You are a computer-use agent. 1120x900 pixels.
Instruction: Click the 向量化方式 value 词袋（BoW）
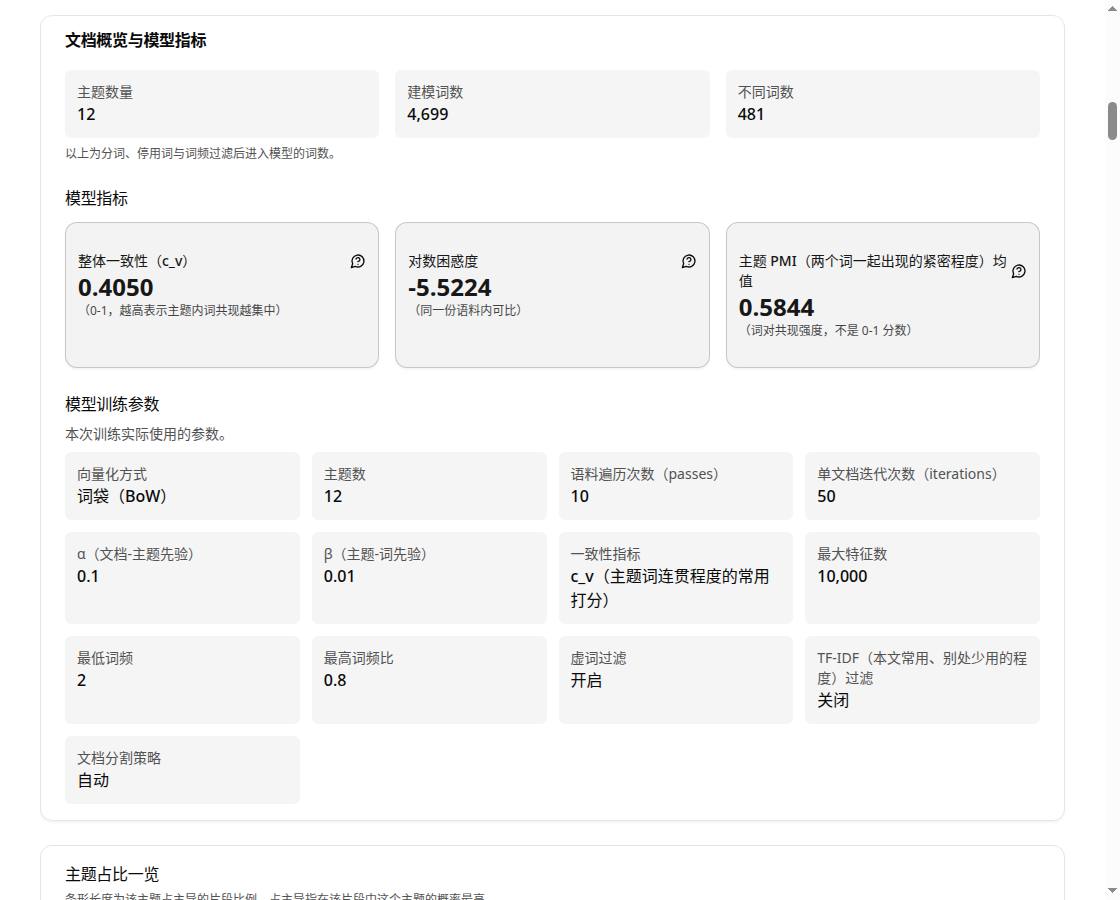click(122, 496)
